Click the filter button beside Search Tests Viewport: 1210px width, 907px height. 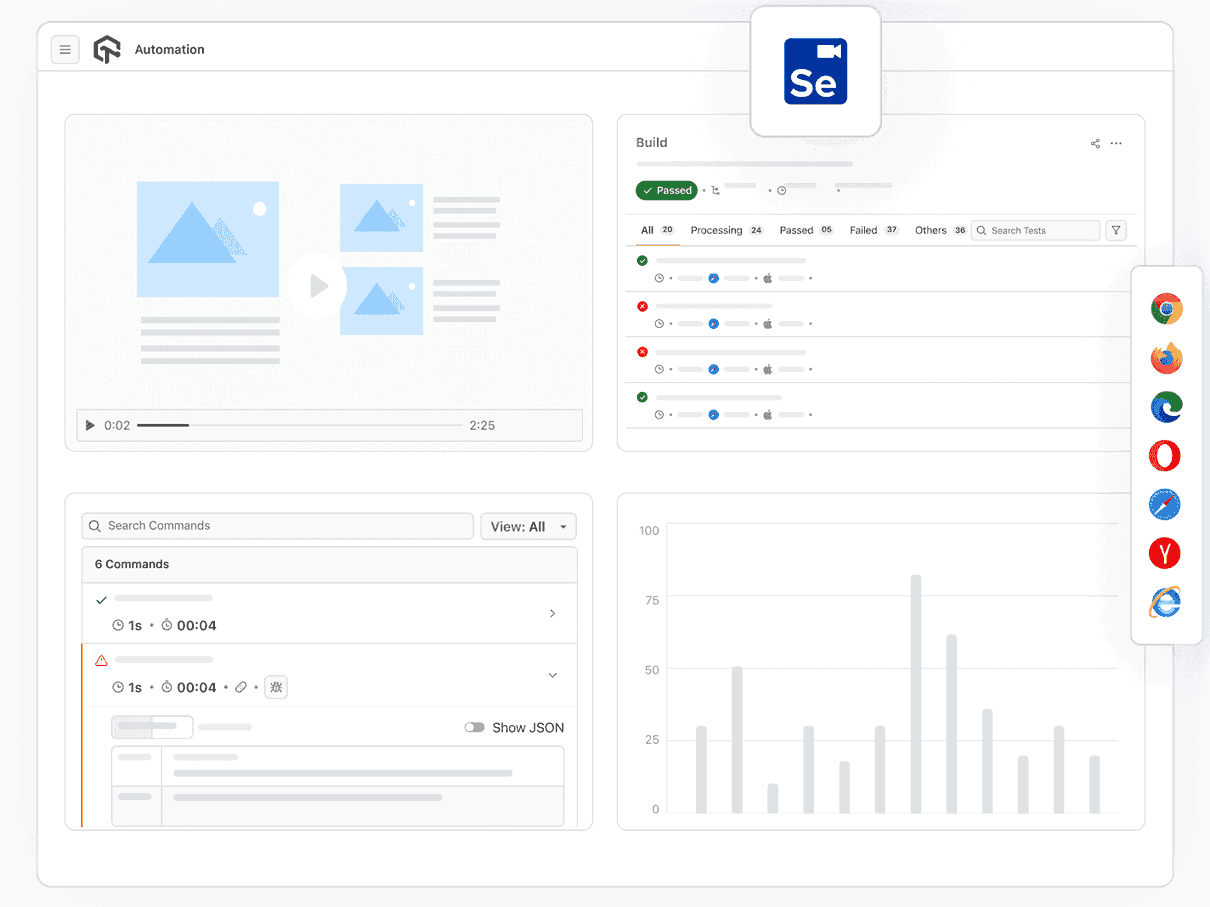click(x=1117, y=231)
